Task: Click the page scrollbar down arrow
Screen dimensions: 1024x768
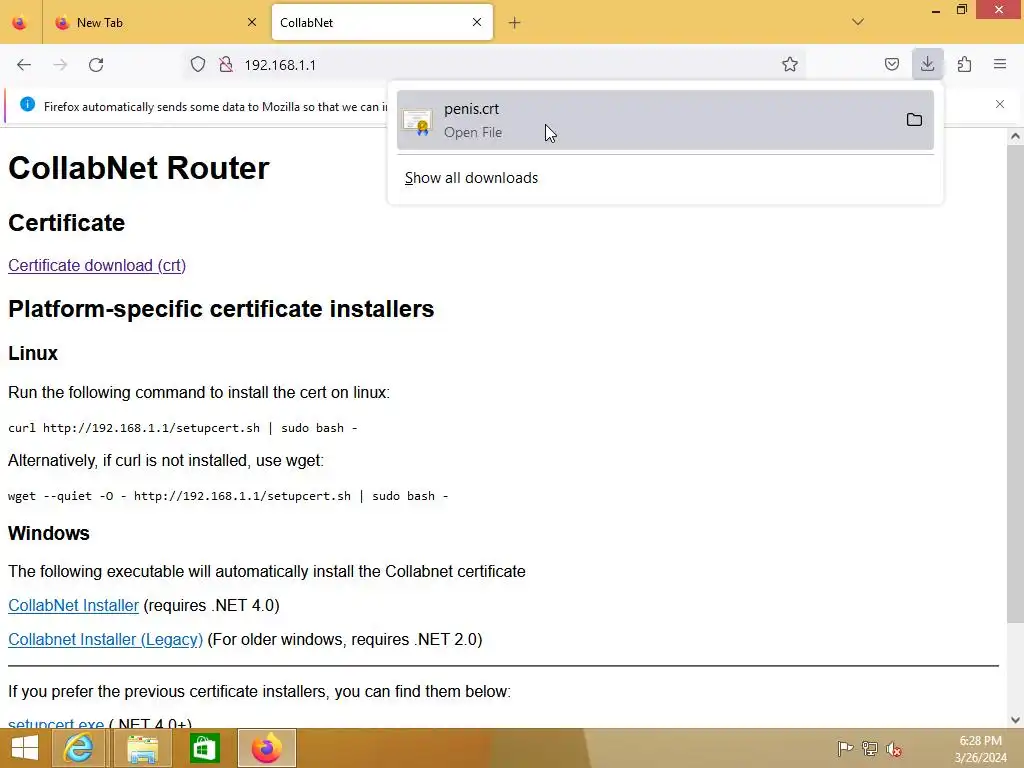Action: click(1015, 720)
